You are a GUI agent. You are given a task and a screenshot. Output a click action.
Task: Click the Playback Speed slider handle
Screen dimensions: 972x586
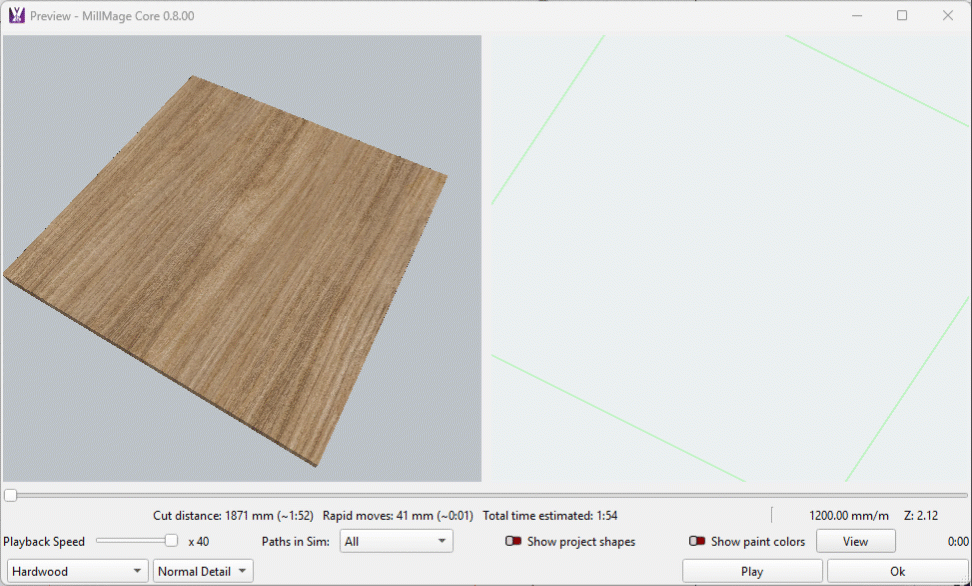[x=171, y=541]
